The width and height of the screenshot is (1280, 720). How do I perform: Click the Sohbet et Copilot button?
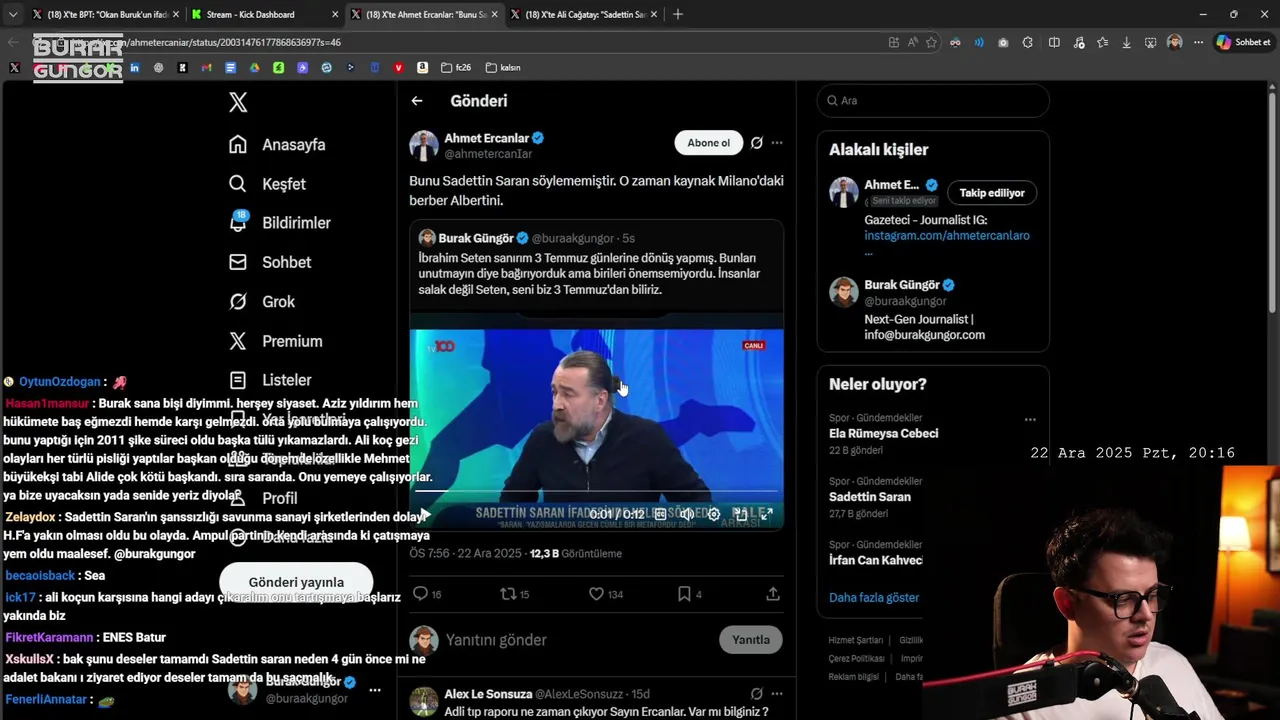(1243, 42)
